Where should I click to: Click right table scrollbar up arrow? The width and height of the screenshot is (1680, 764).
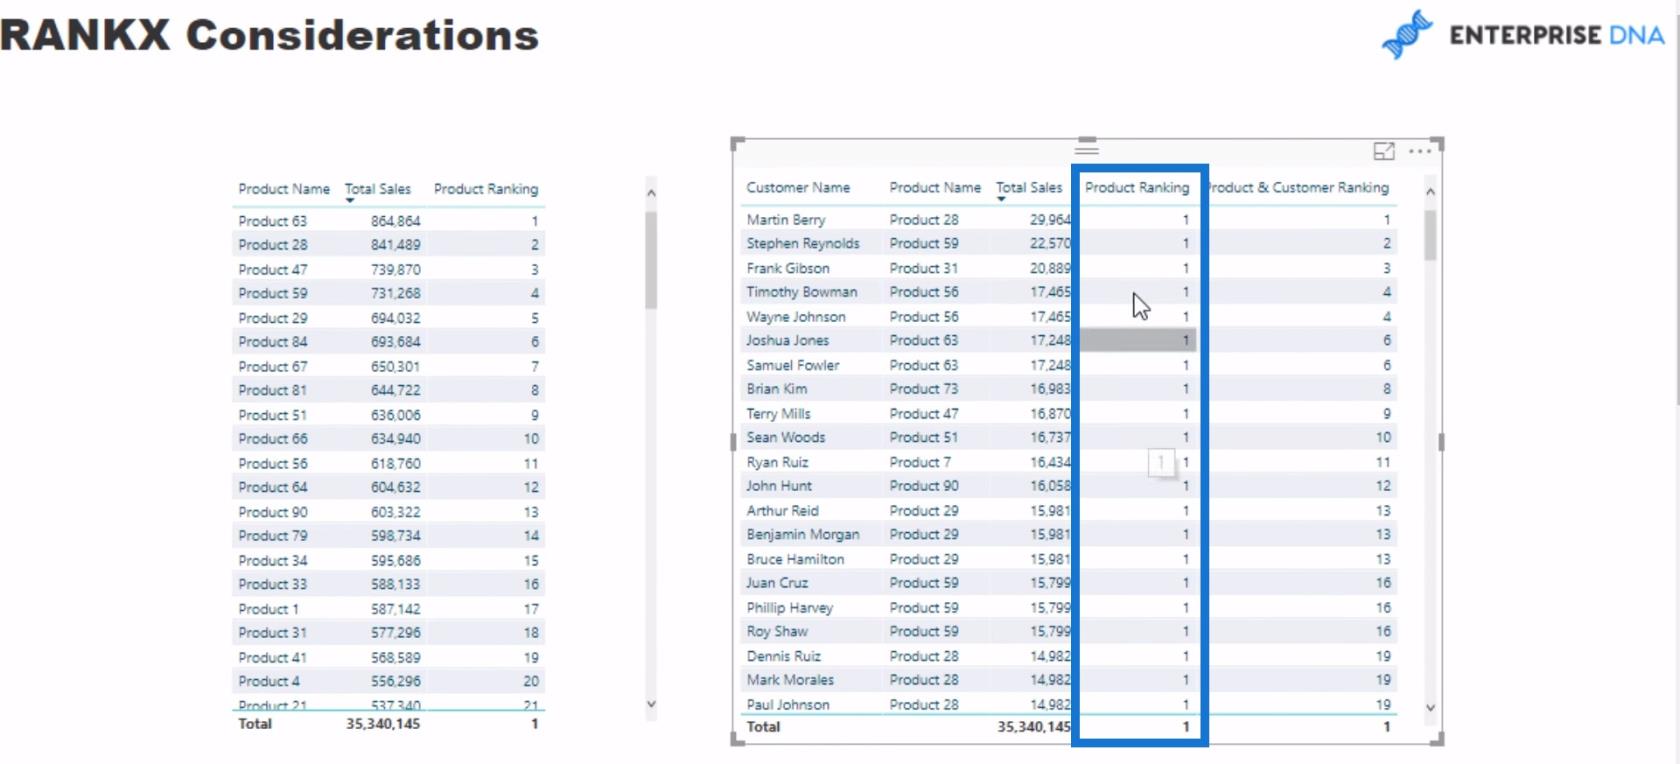[x=1430, y=191]
